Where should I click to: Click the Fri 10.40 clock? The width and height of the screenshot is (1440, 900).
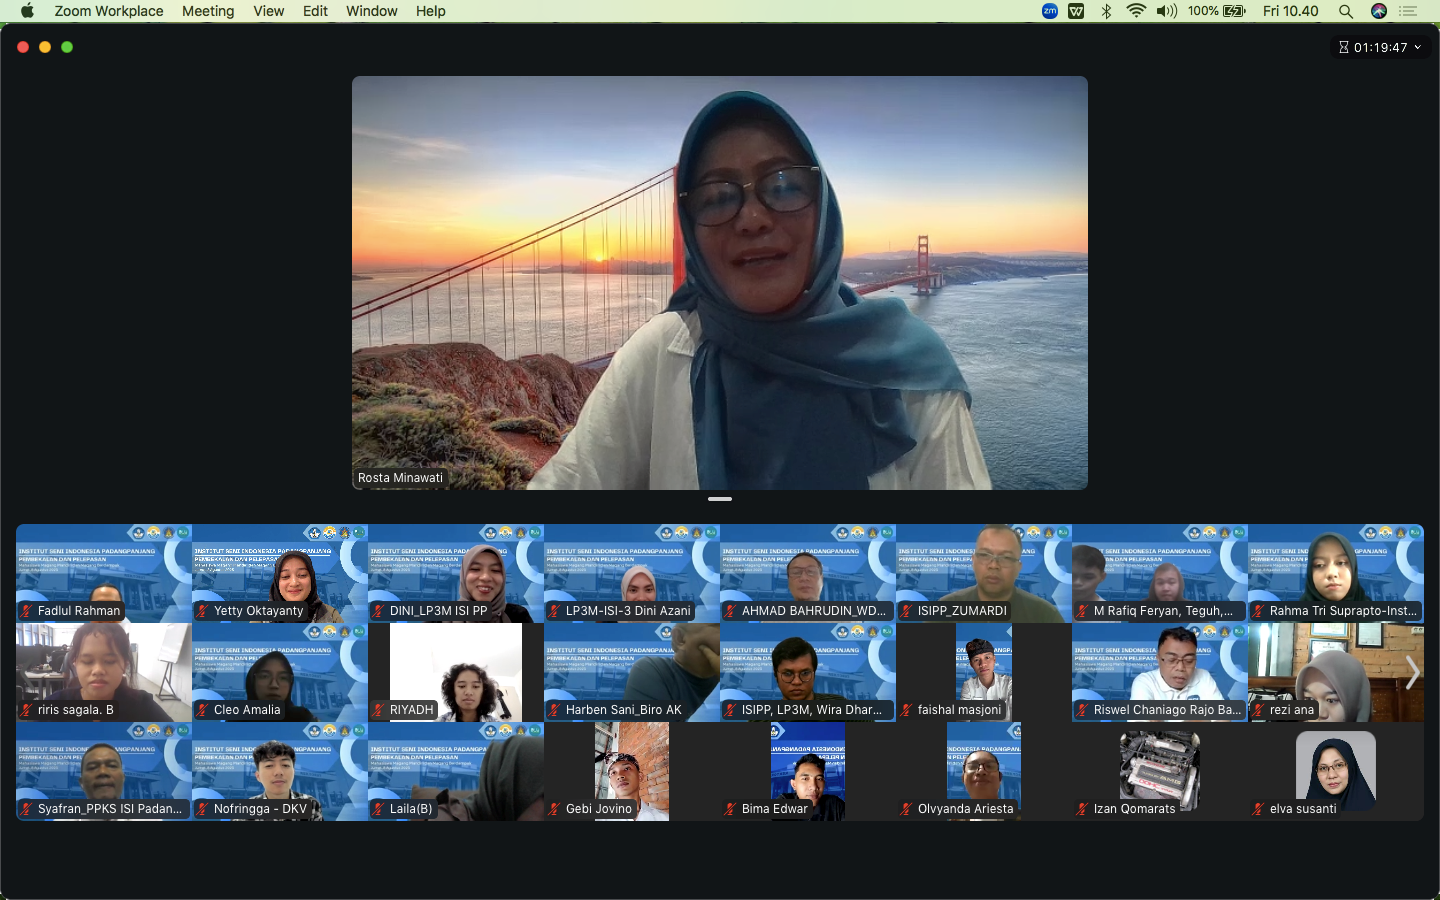1290,11
